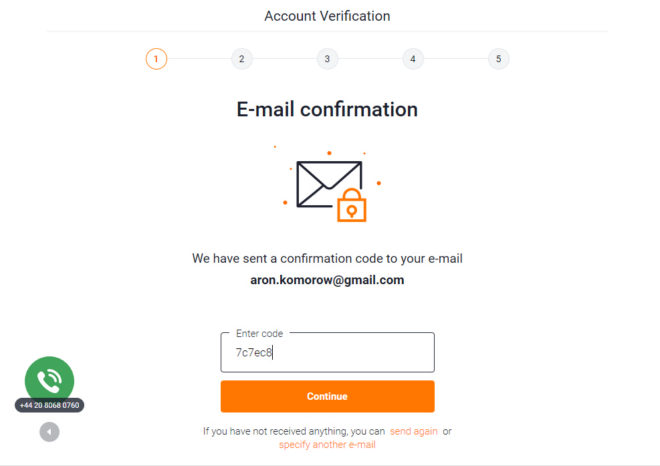The height and width of the screenshot is (466, 660).
Task: Select step 5 in the progress indicator
Action: click(x=498, y=59)
